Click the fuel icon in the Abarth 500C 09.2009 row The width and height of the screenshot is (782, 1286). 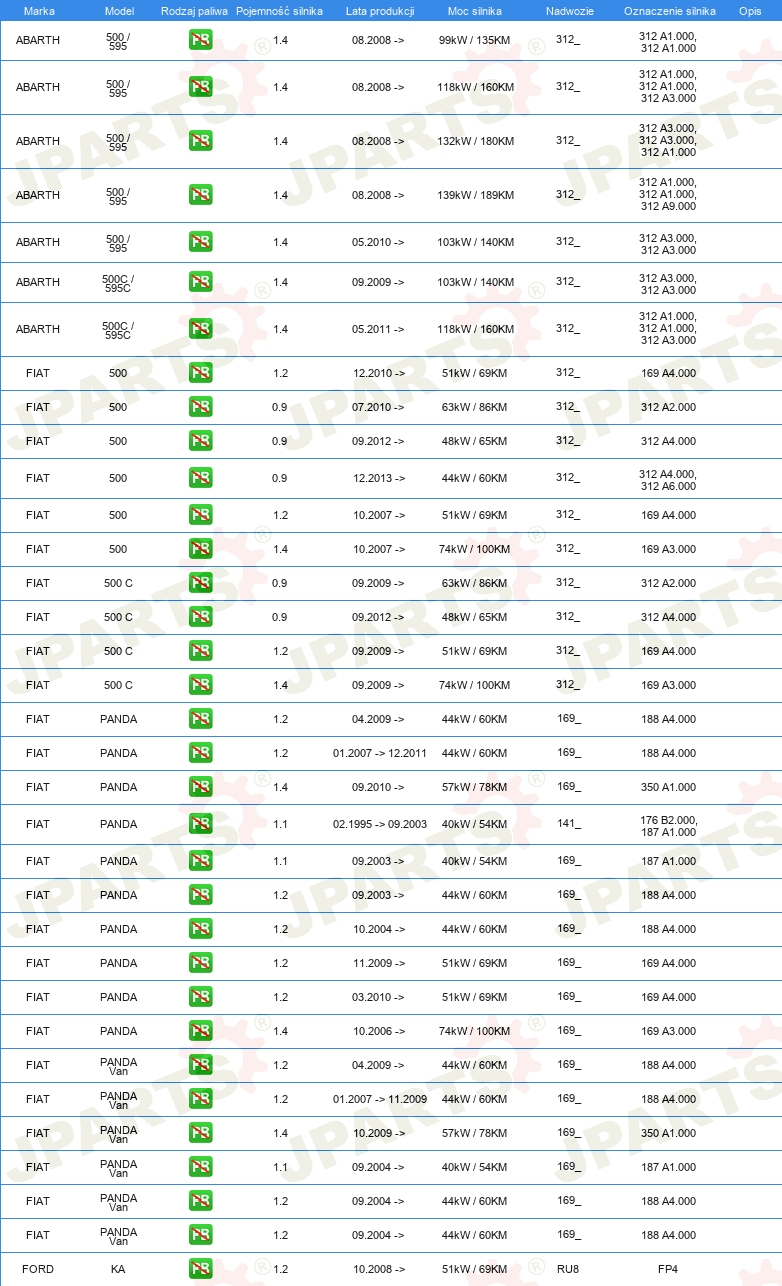pos(200,282)
